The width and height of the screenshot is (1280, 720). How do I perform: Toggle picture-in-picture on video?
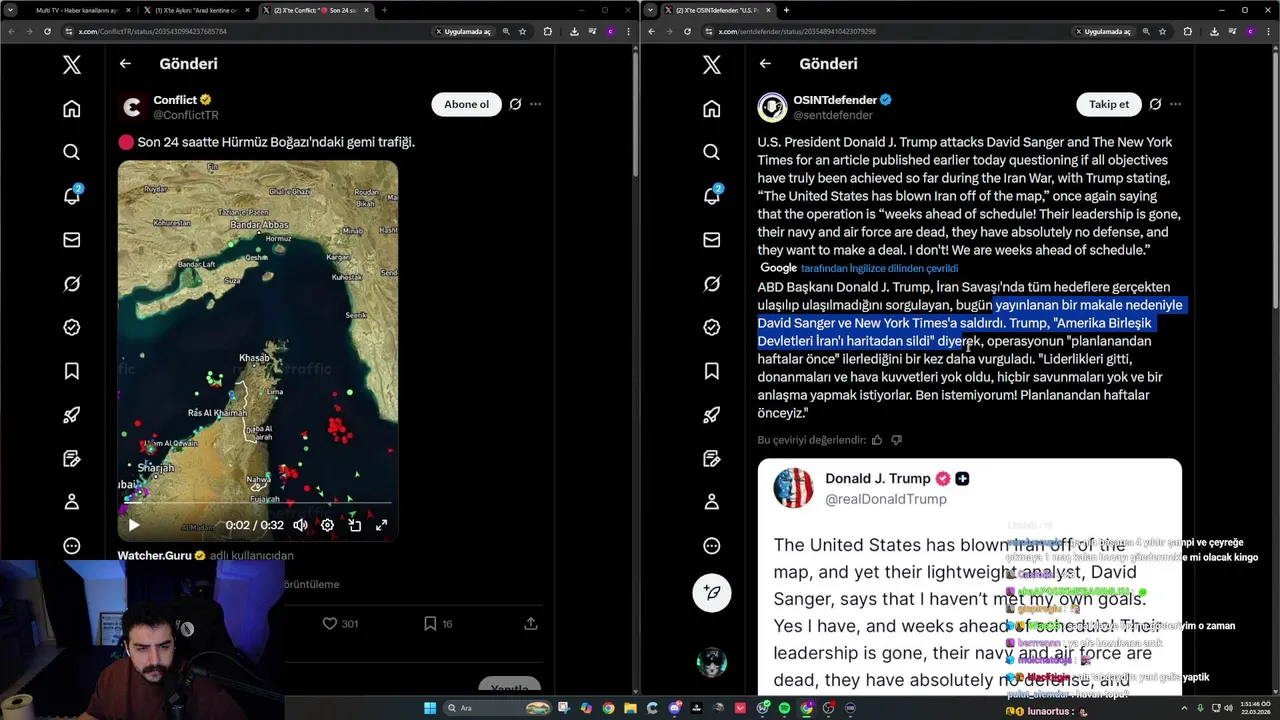[354, 525]
